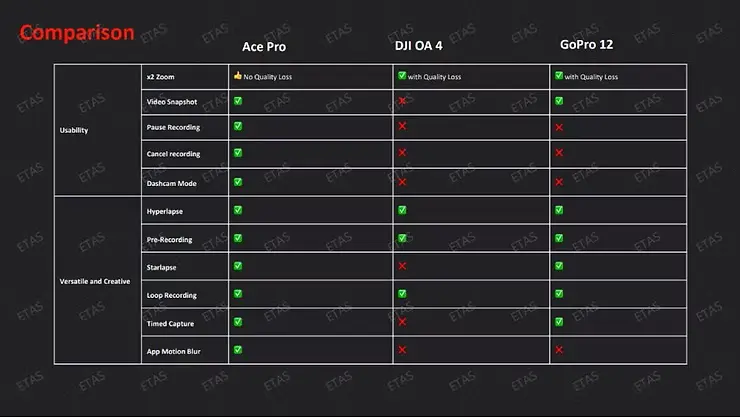Click the Pre-Recording feature label
Image resolution: width=740 pixels, height=417 pixels.
coord(169,240)
